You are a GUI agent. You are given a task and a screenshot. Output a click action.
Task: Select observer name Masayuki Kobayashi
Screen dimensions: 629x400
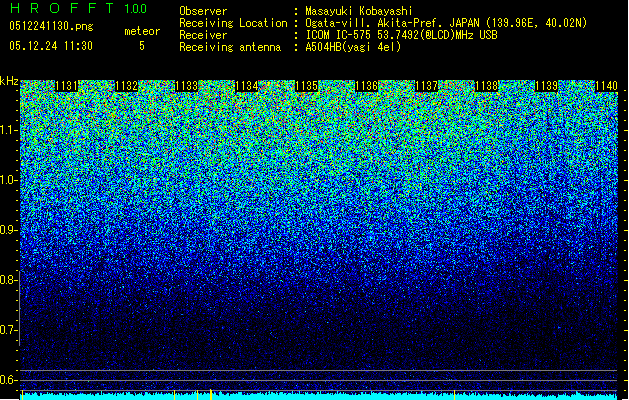pos(359,11)
